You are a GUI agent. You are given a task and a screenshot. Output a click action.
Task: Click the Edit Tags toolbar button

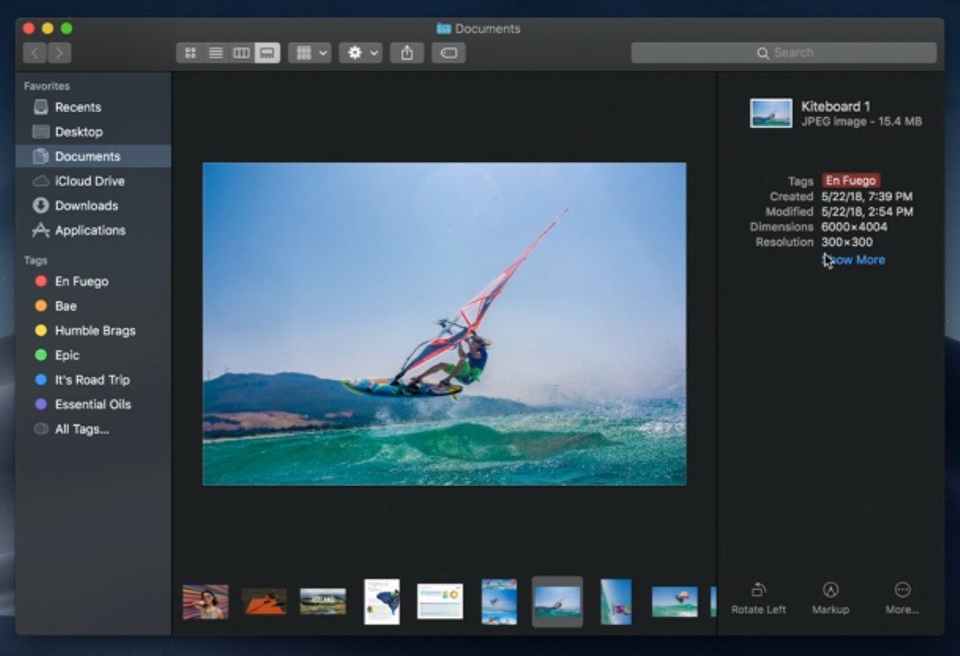pyautogui.click(x=449, y=53)
